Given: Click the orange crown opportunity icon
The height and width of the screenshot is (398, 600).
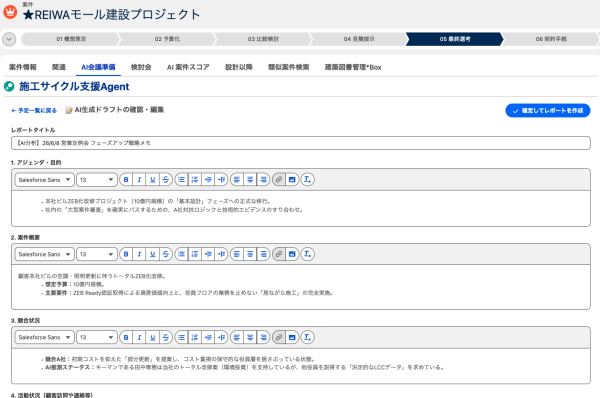Looking at the screenshot, I should [10, 12].
